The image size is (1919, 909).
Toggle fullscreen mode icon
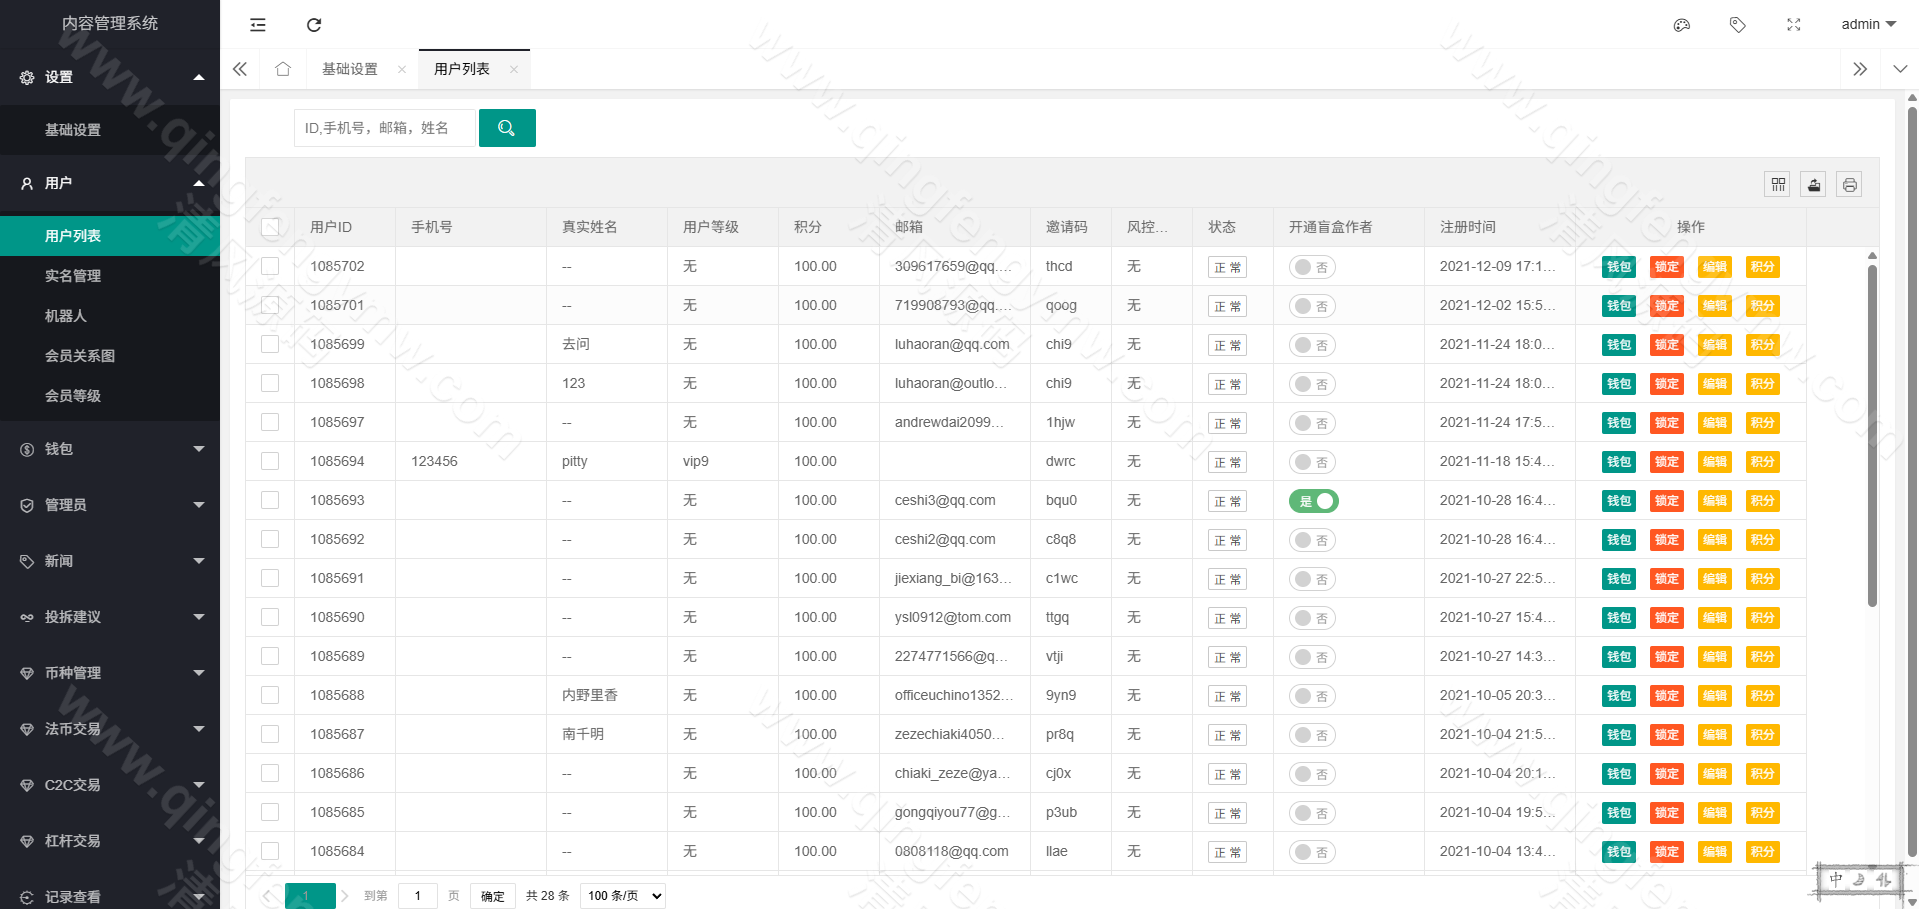point(1794,25)
